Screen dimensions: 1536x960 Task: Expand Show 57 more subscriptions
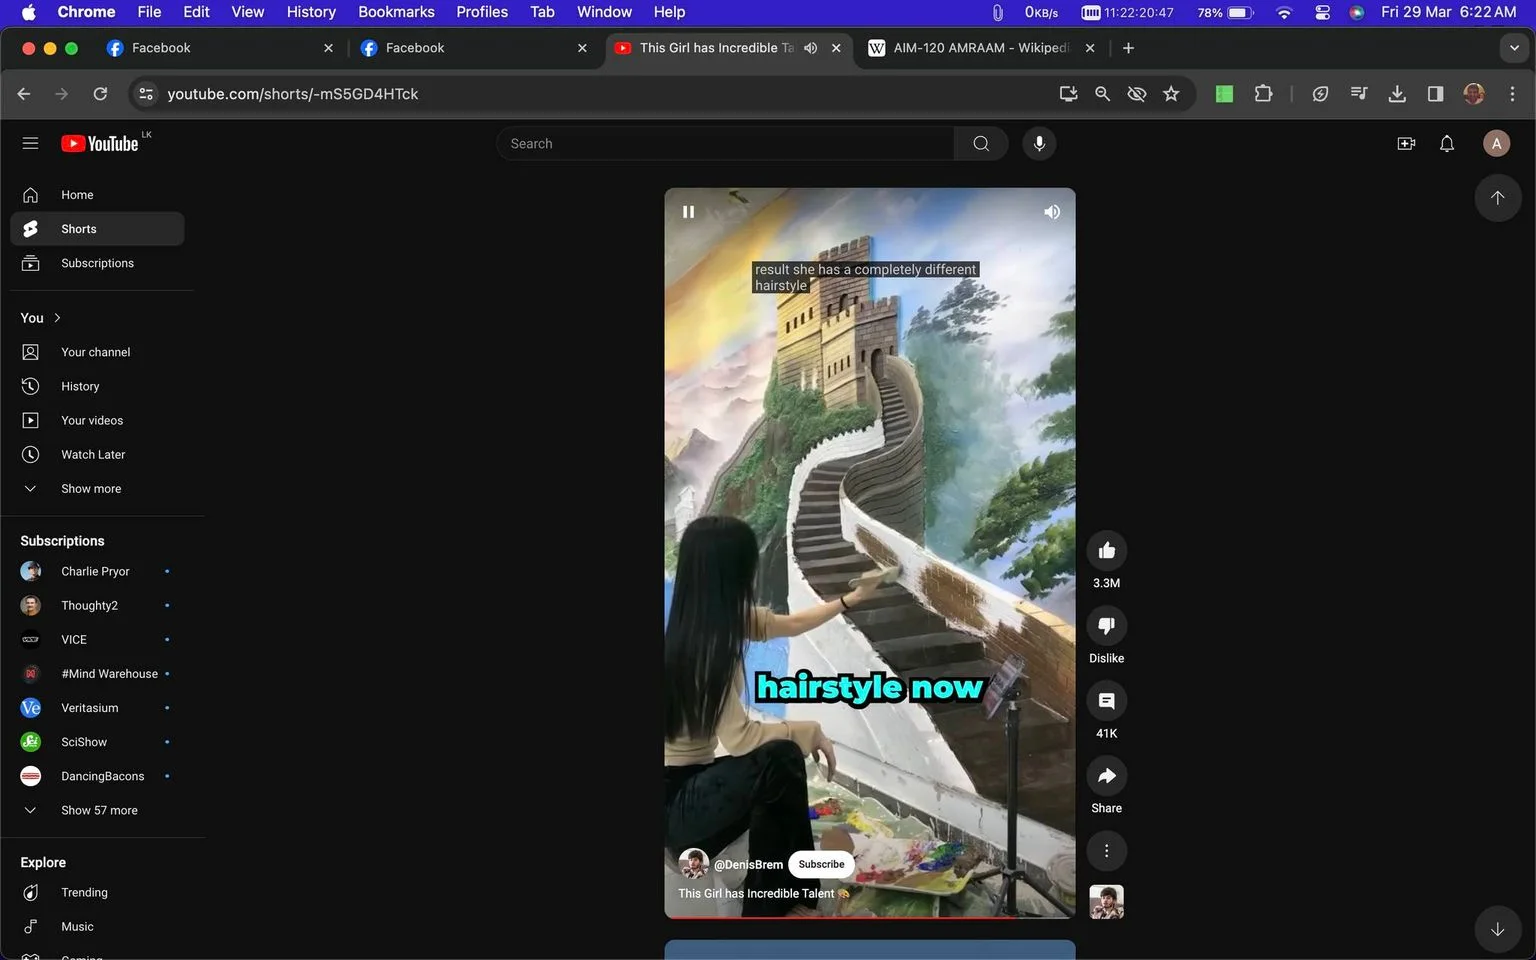coord(97,809)
